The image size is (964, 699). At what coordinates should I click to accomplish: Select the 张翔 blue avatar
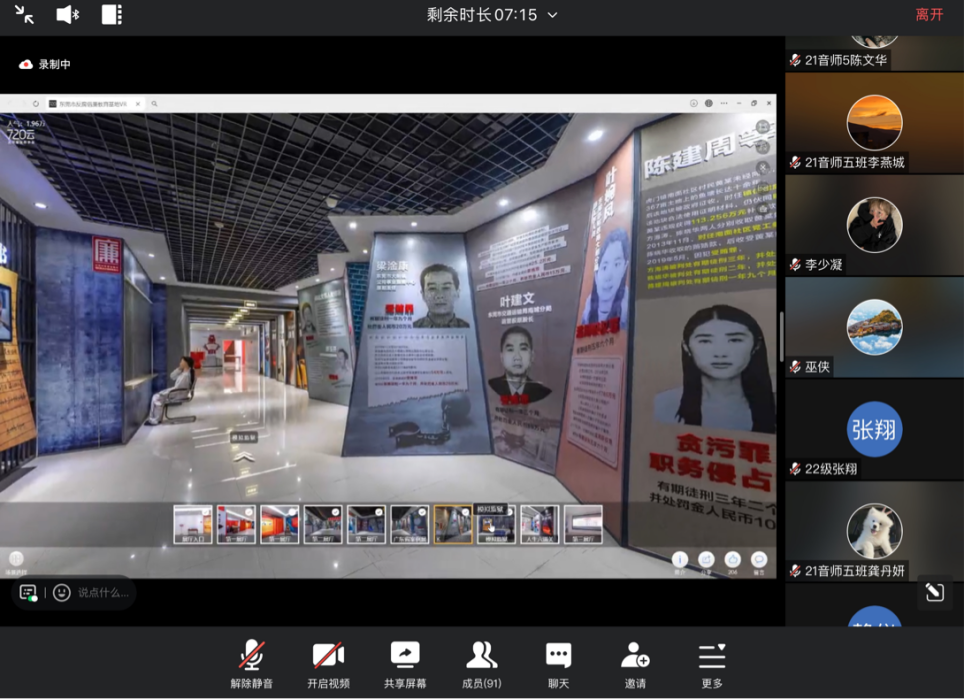tap(874, 429)
